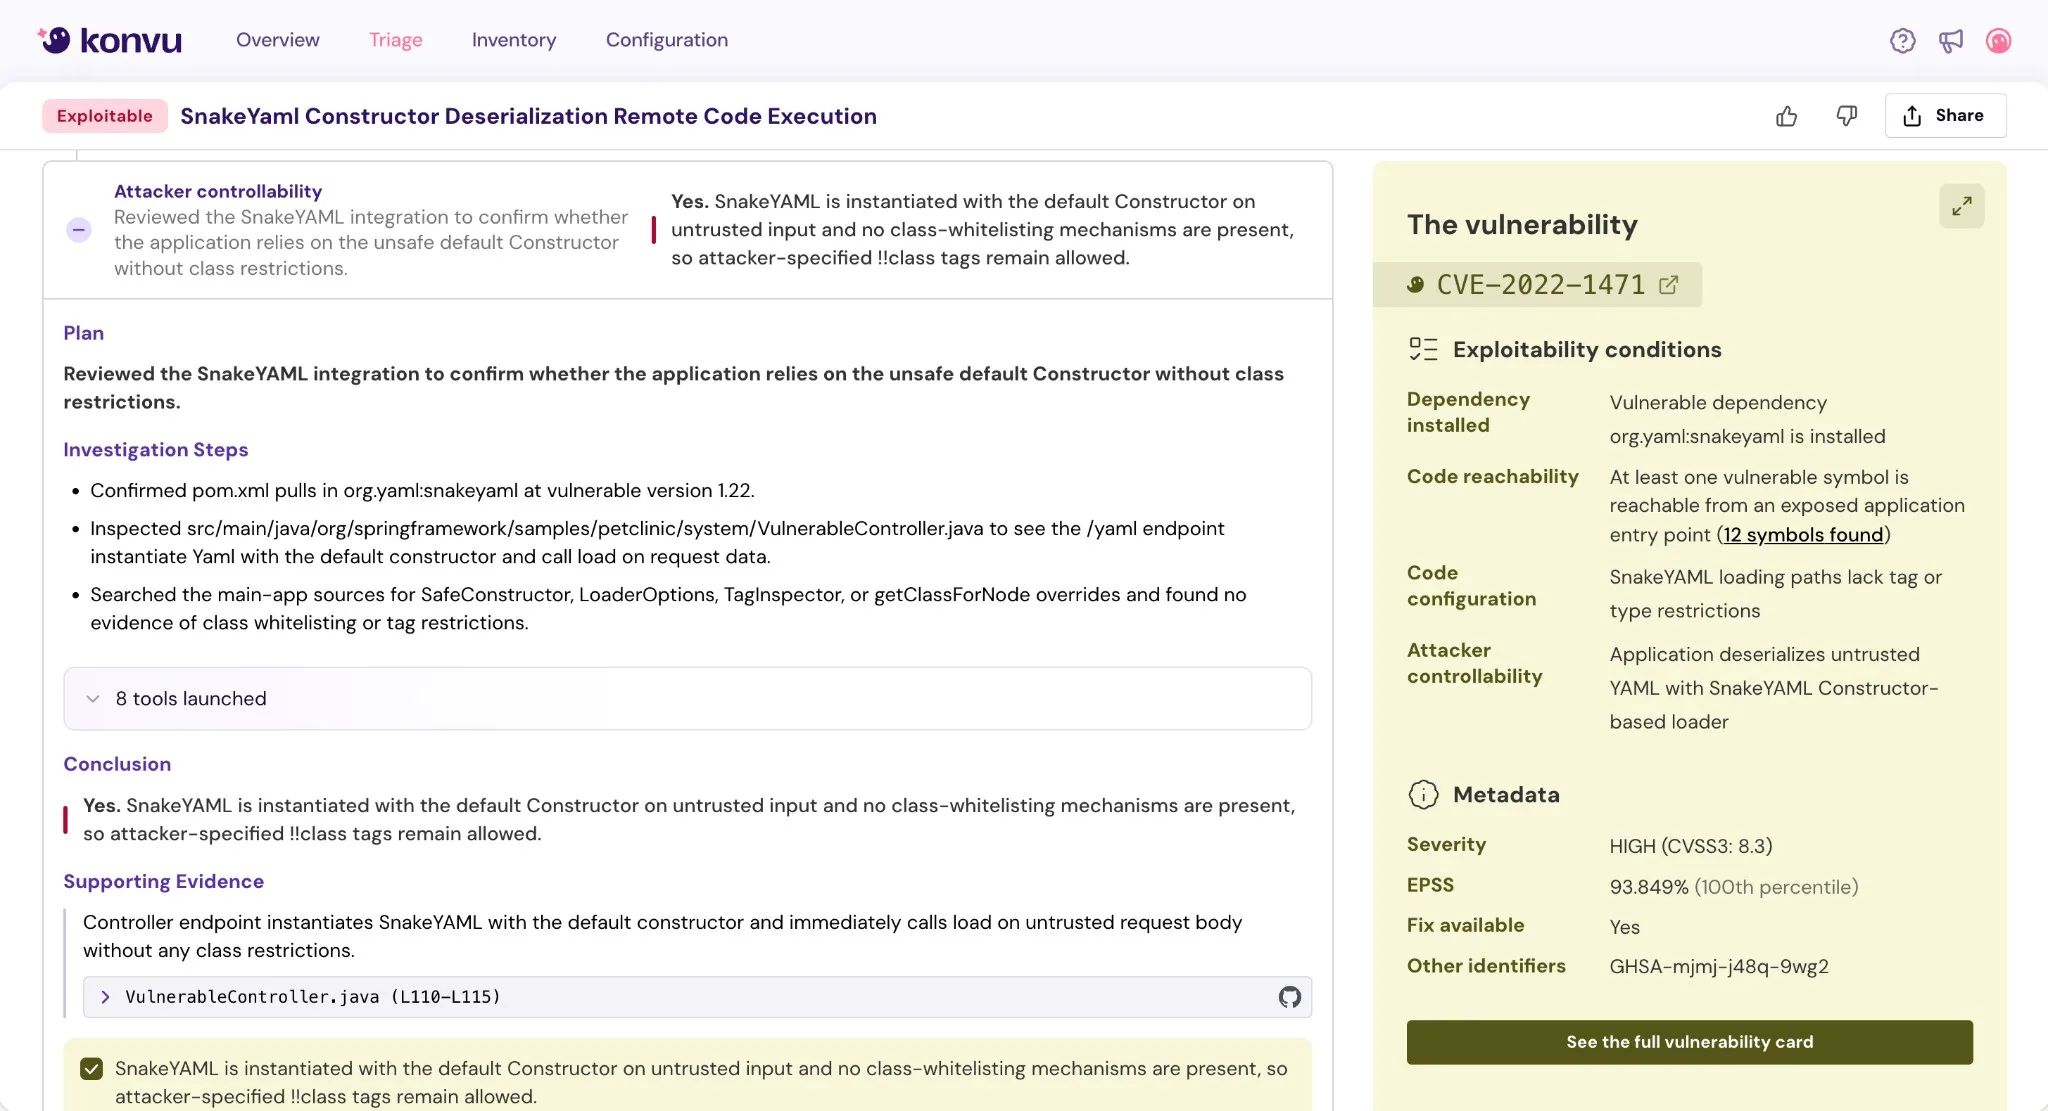Click the megaphone announcements icon

click(1951, 40)
